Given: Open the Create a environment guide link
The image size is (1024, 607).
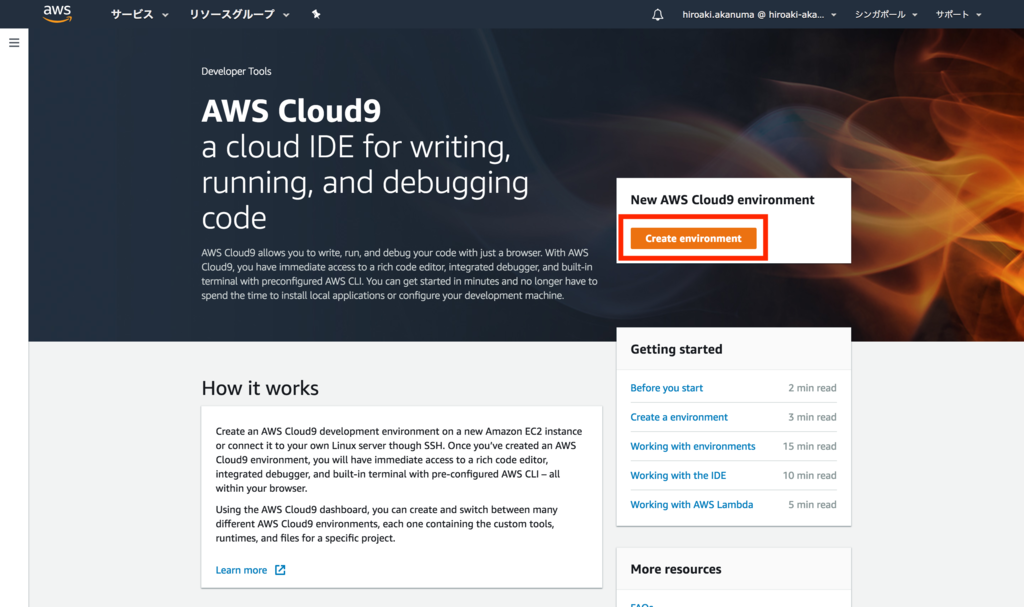Looking at the screenshot, I should (679, 417).
